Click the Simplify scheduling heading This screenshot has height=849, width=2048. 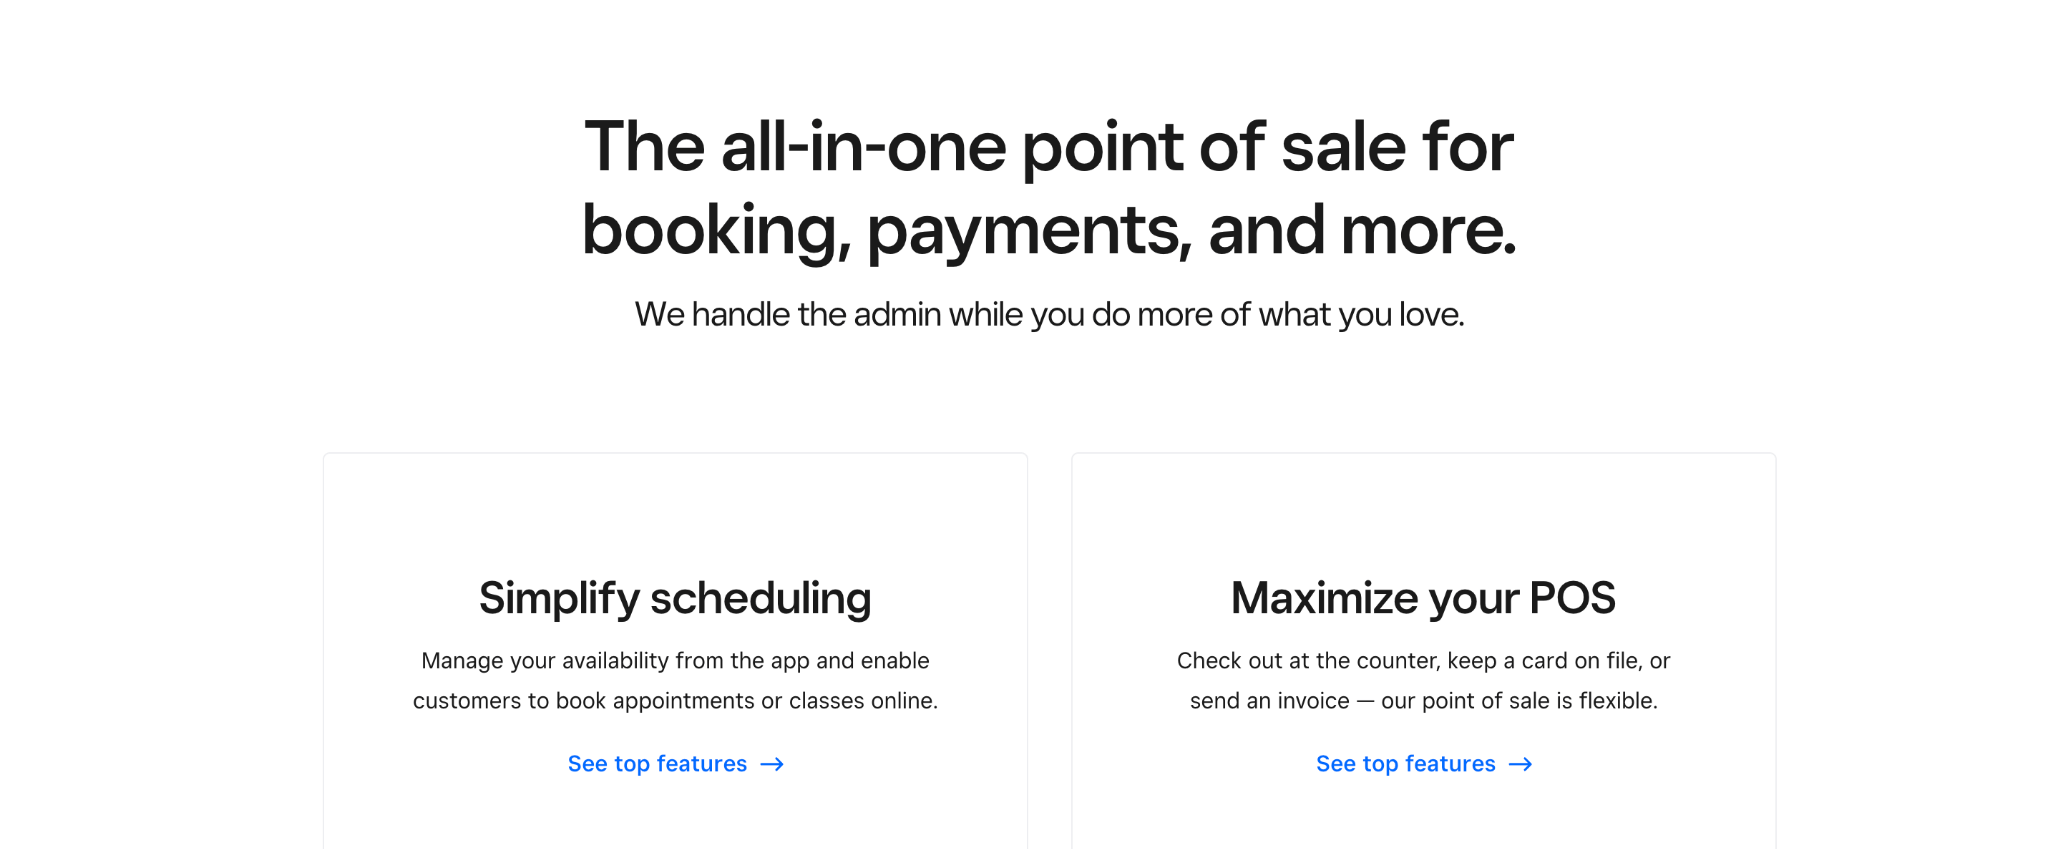pos(675,598)
